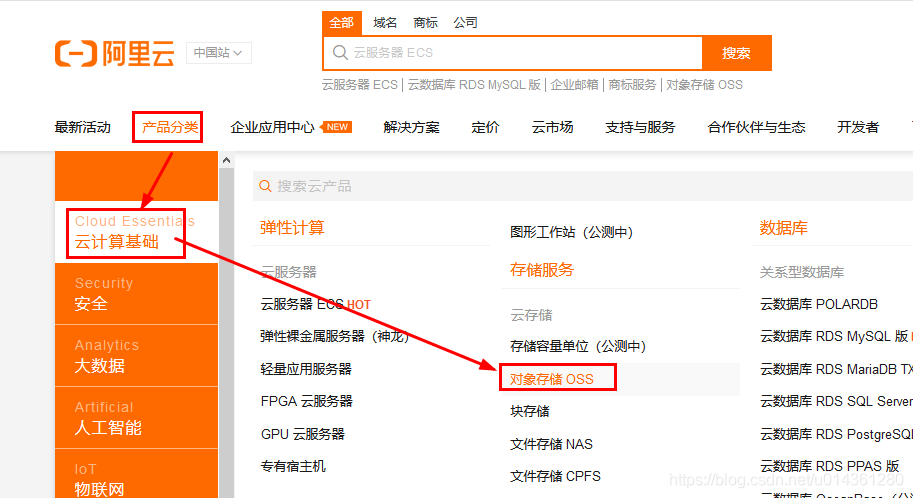The image size is (913, 498).
Task: Click the 数据库 category heading
Action: click(x=784, y=228)
